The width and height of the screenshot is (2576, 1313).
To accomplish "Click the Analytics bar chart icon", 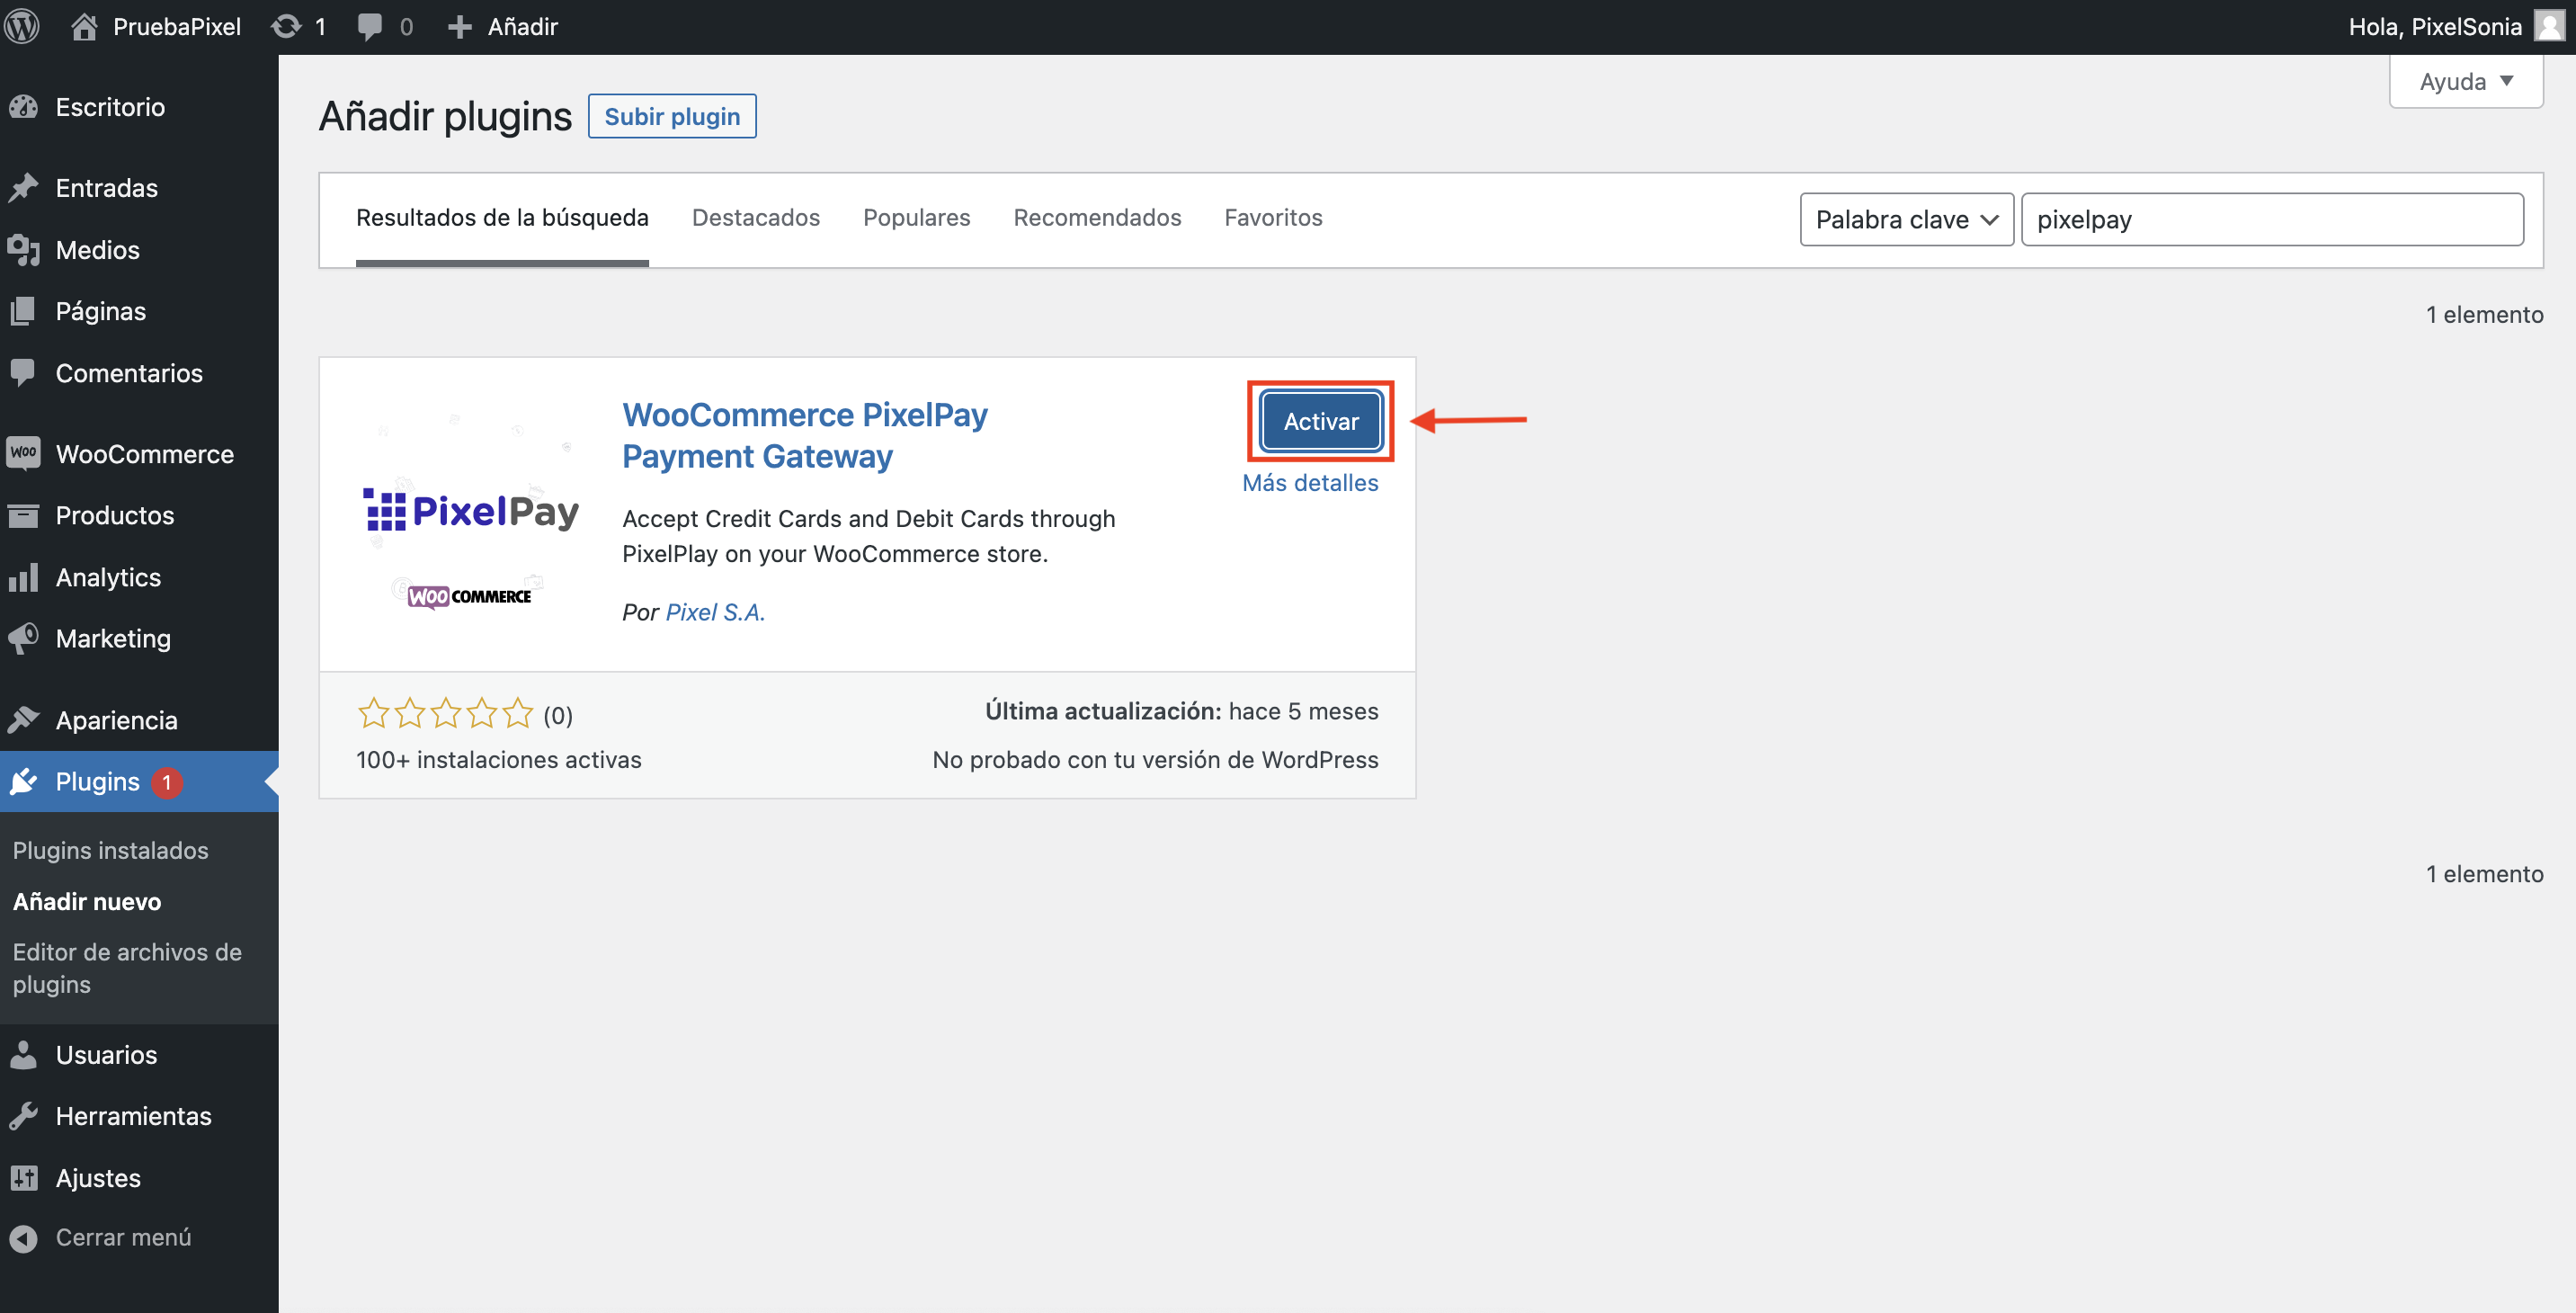I will coord(23,578).
